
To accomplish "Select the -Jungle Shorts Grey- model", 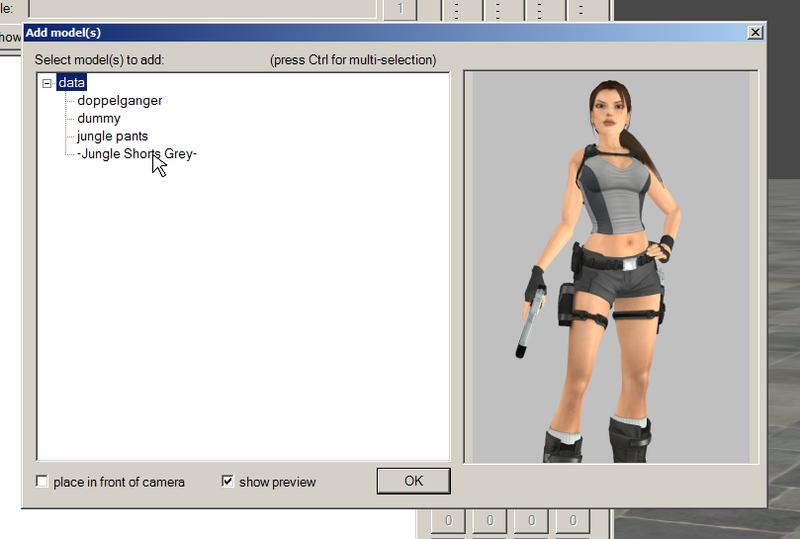I will coord(137,154).
